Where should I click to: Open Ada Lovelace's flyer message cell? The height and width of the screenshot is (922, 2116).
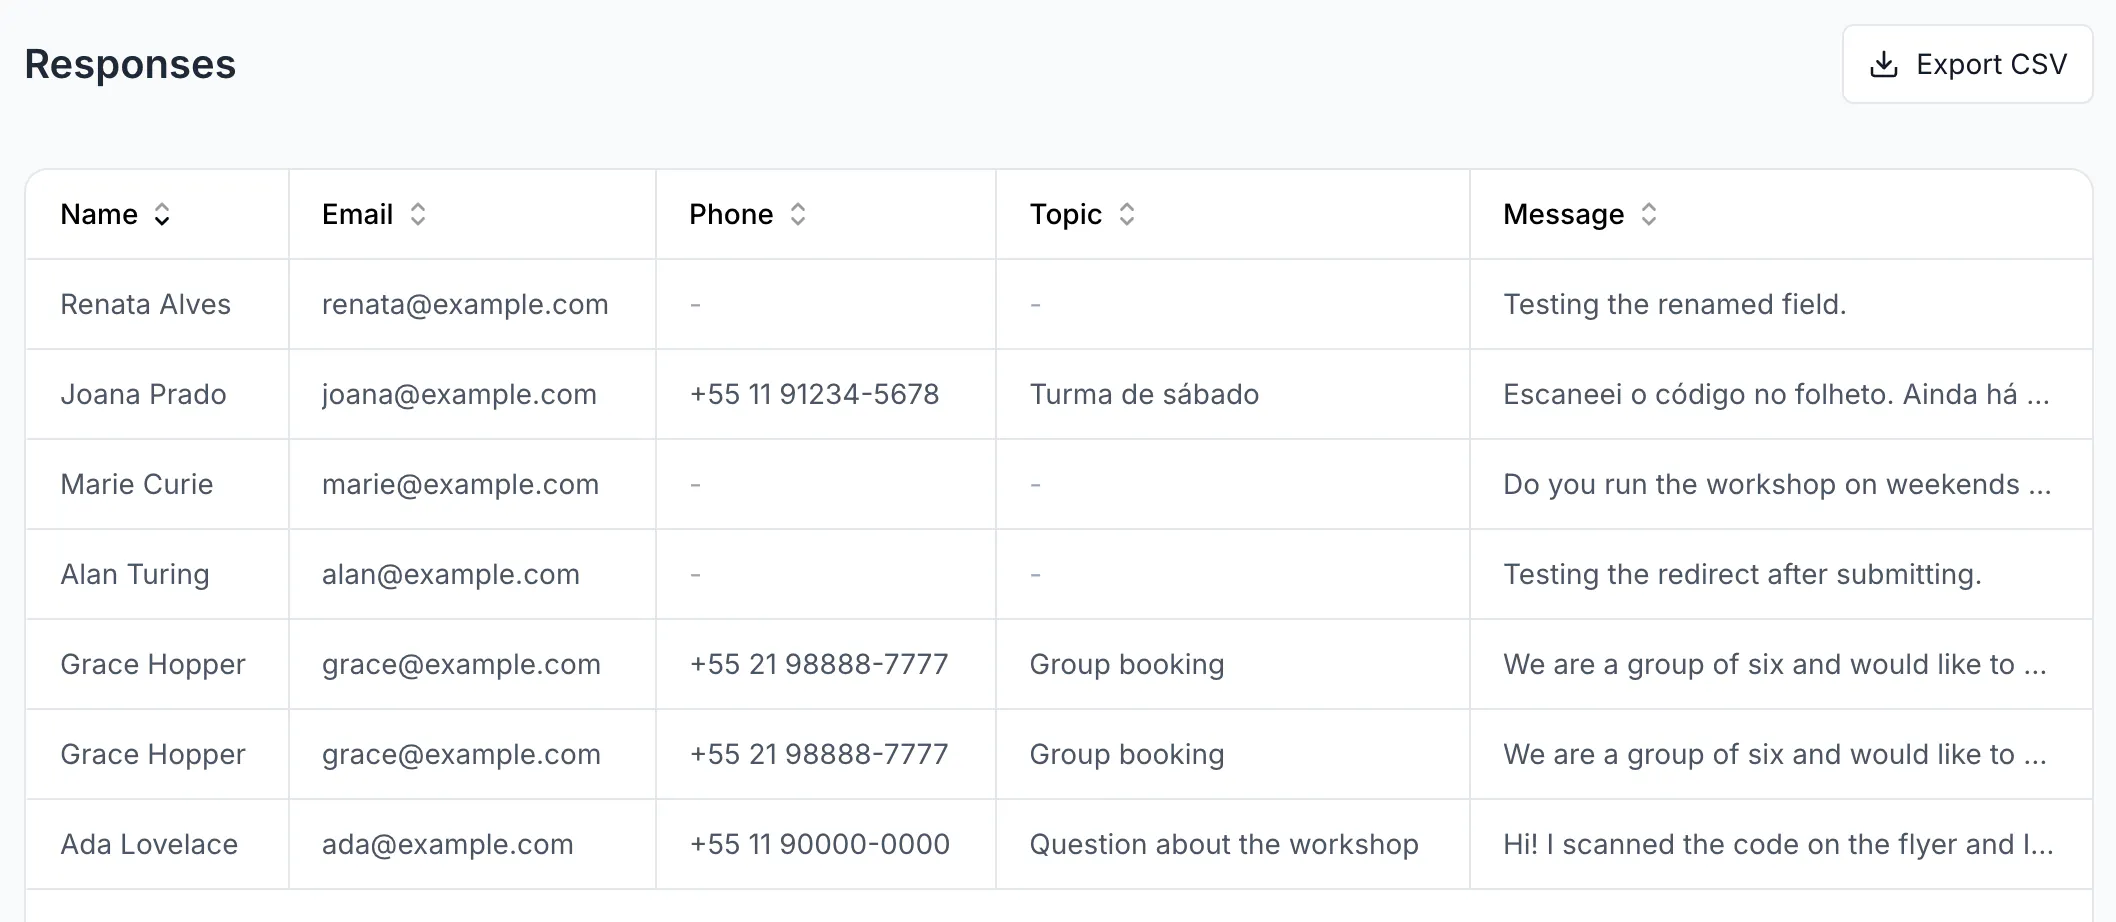click(x=1778, y=844)
